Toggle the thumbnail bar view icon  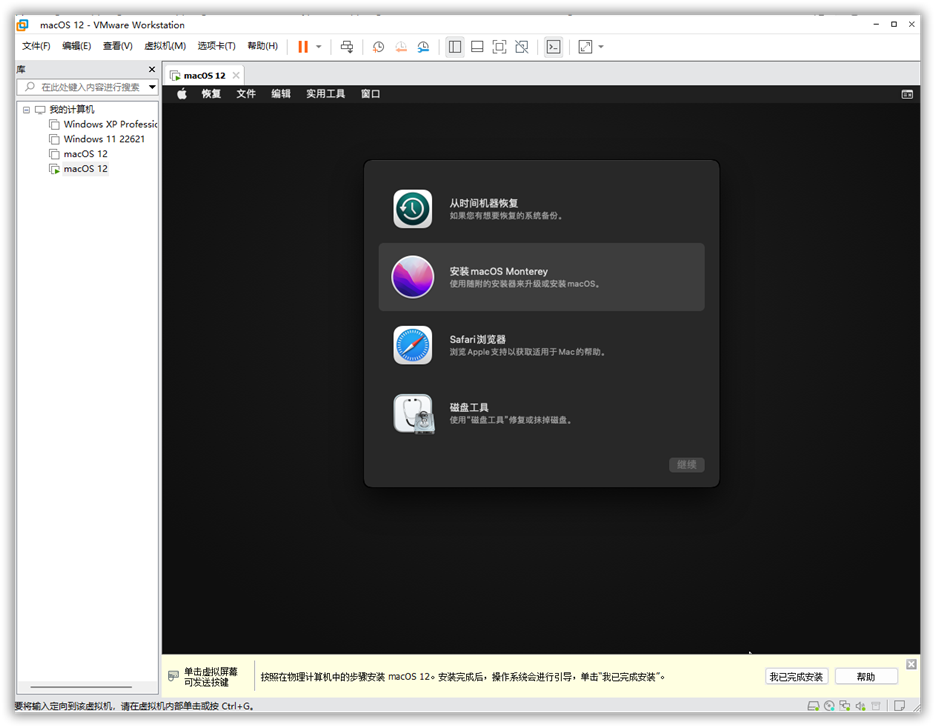click(477, 47)
